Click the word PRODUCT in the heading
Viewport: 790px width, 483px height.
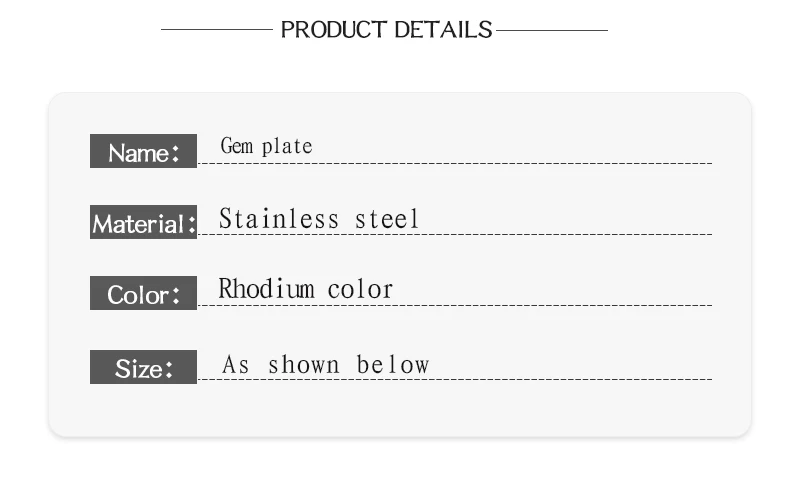[x=331, y=30]
